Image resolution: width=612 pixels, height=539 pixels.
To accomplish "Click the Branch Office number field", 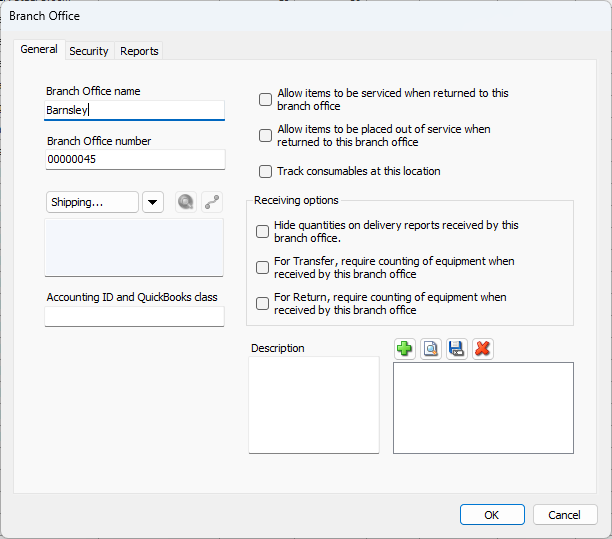I will (x=135, y=159).
